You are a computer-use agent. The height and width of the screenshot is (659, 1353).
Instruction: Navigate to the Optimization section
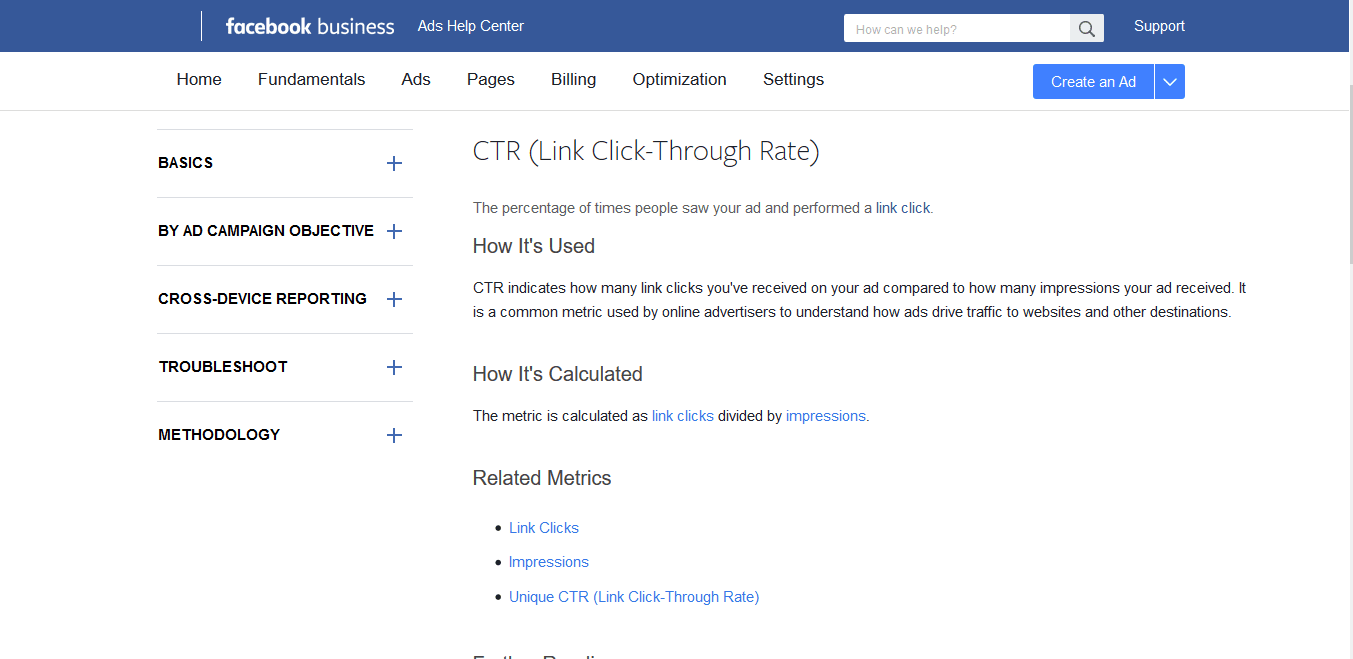pyautogui.click(x=679, y=79)
